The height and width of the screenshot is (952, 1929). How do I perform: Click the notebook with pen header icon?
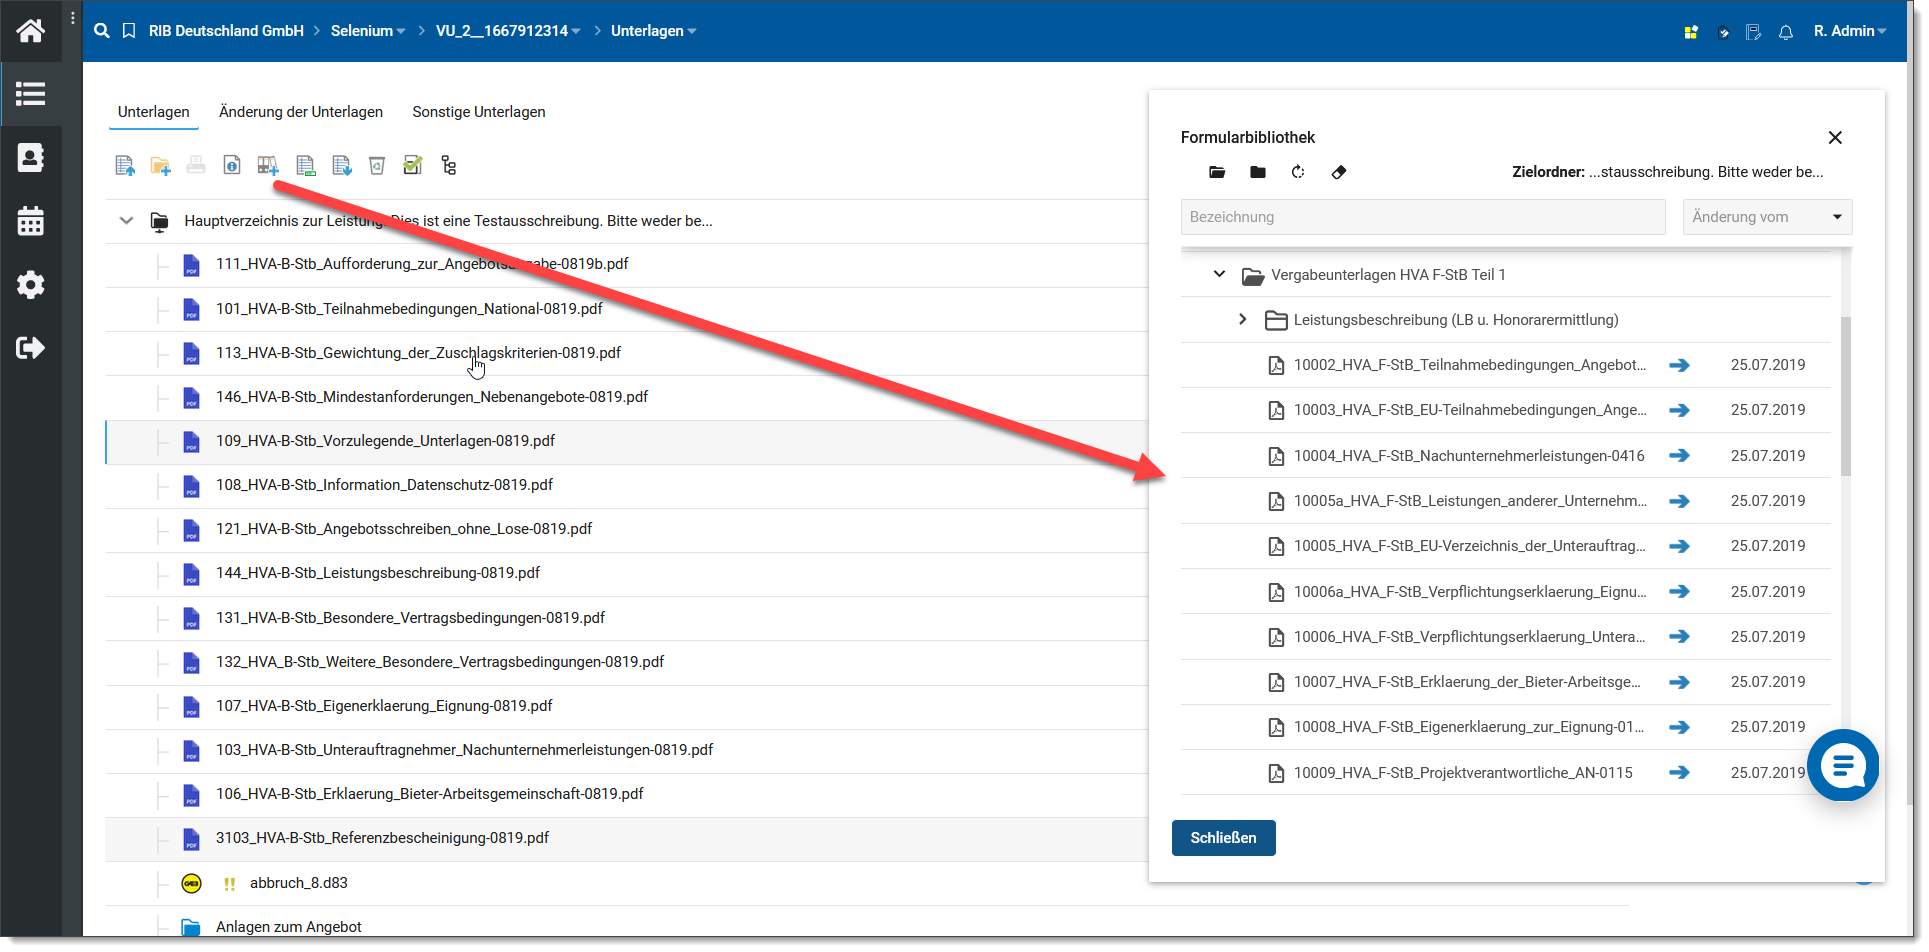pyautogui.click(x=1753, y=32)
